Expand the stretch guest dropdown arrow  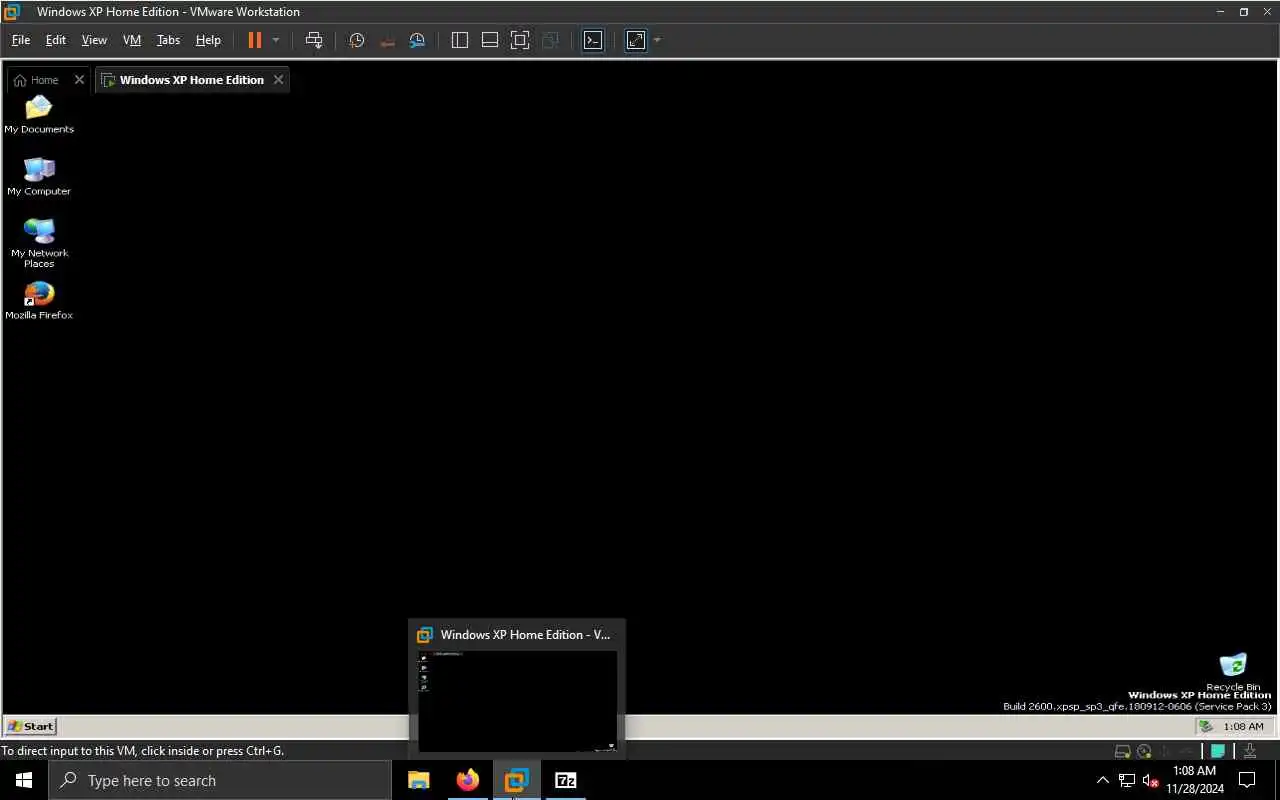(657, 40)
